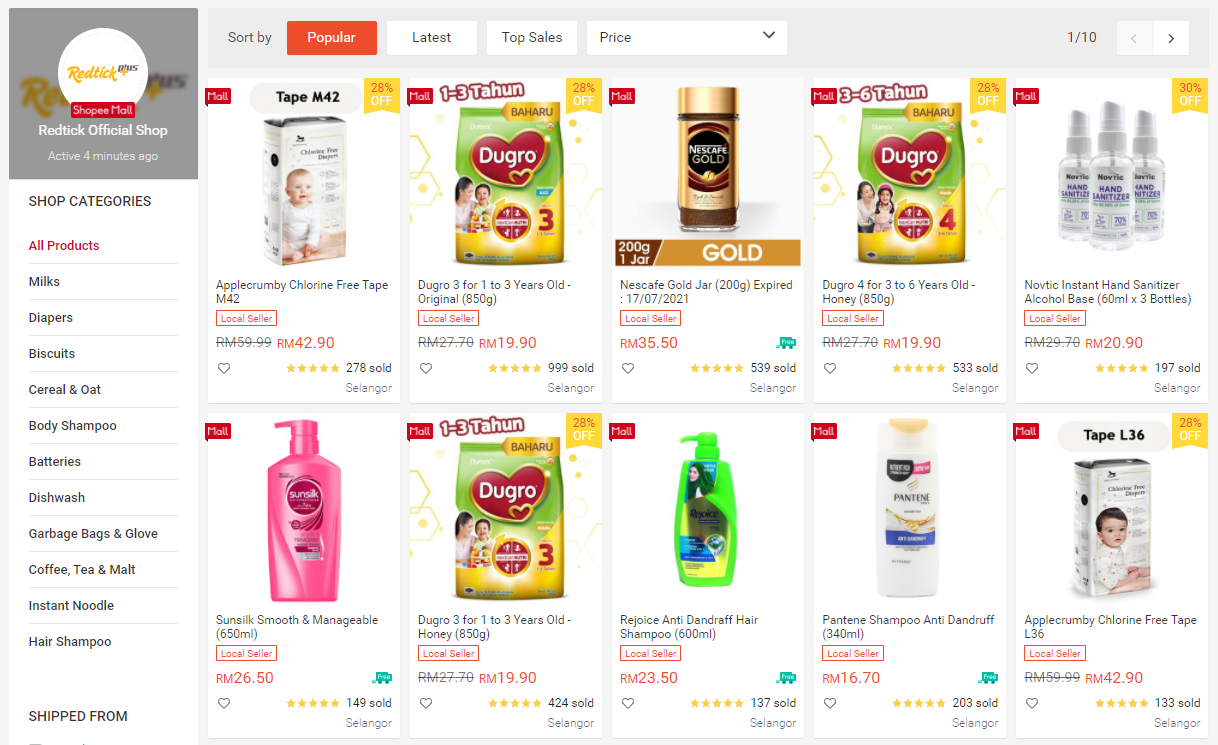Image resolution: width=1218 pixels, height=745 pixels.
Task: Sort products by Latest
Action: click(x=432, y=38)
